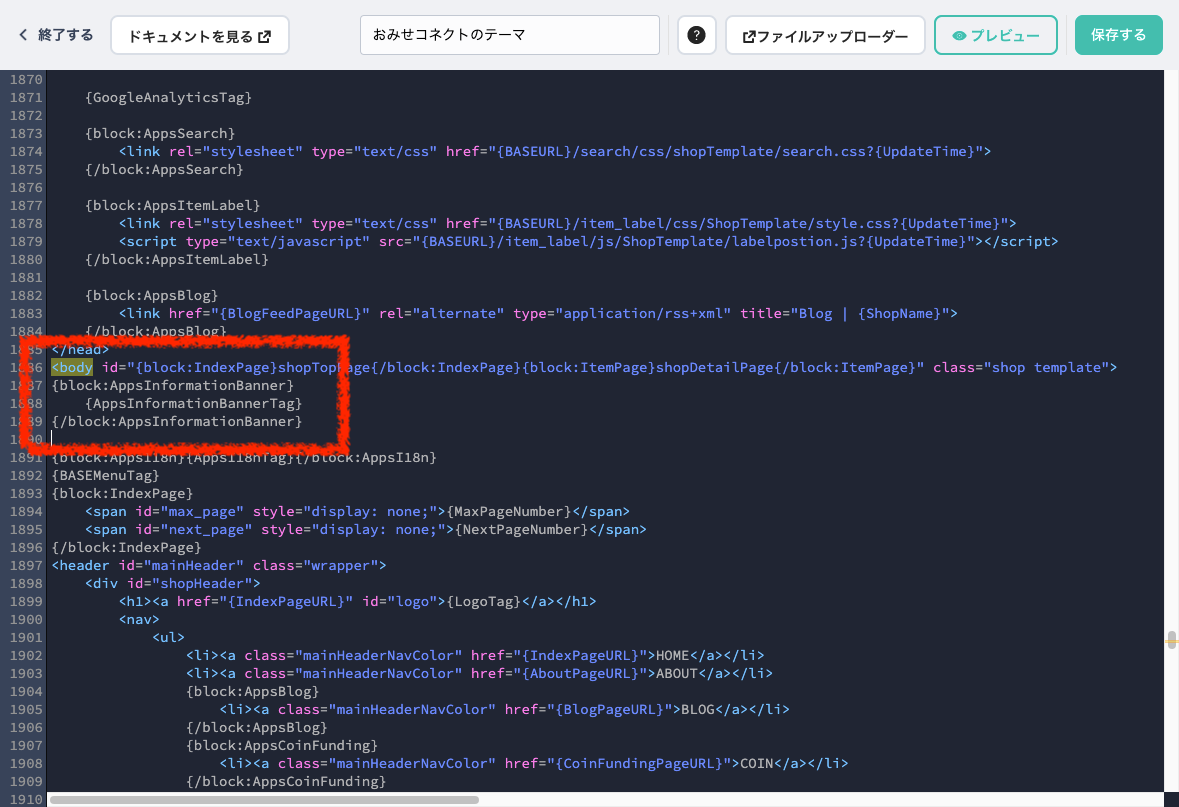Click line number 1897 in gutter

coord(26,565)
